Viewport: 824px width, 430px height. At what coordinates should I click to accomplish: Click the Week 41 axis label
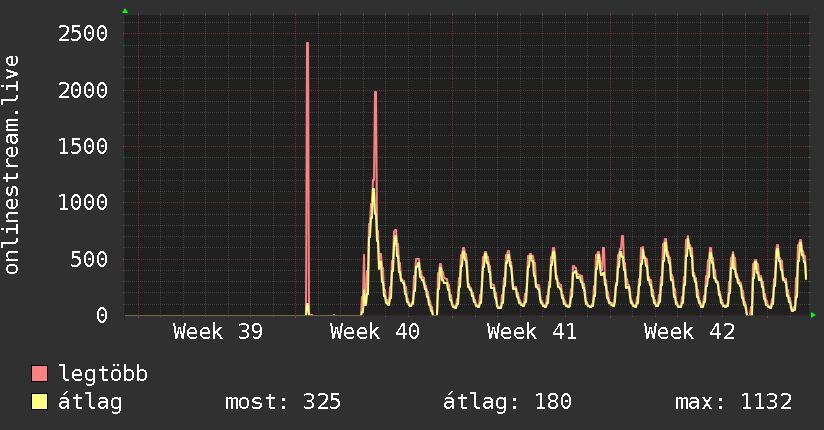coord(532,332)
